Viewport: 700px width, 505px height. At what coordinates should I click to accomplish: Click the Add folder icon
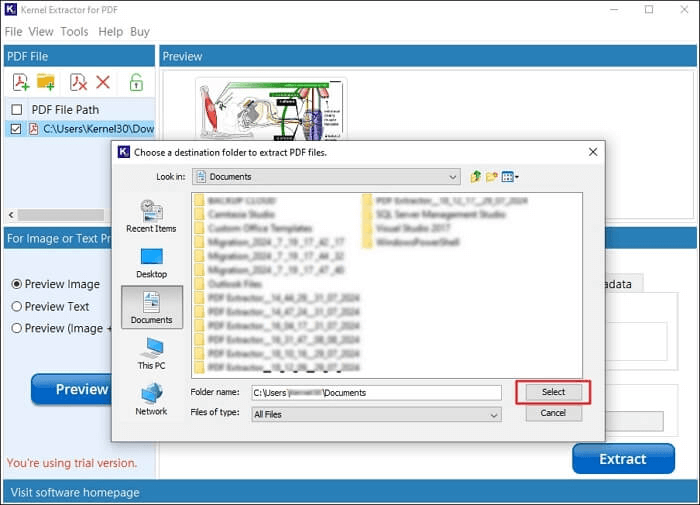pyautogui.click(x=46, y=82)
